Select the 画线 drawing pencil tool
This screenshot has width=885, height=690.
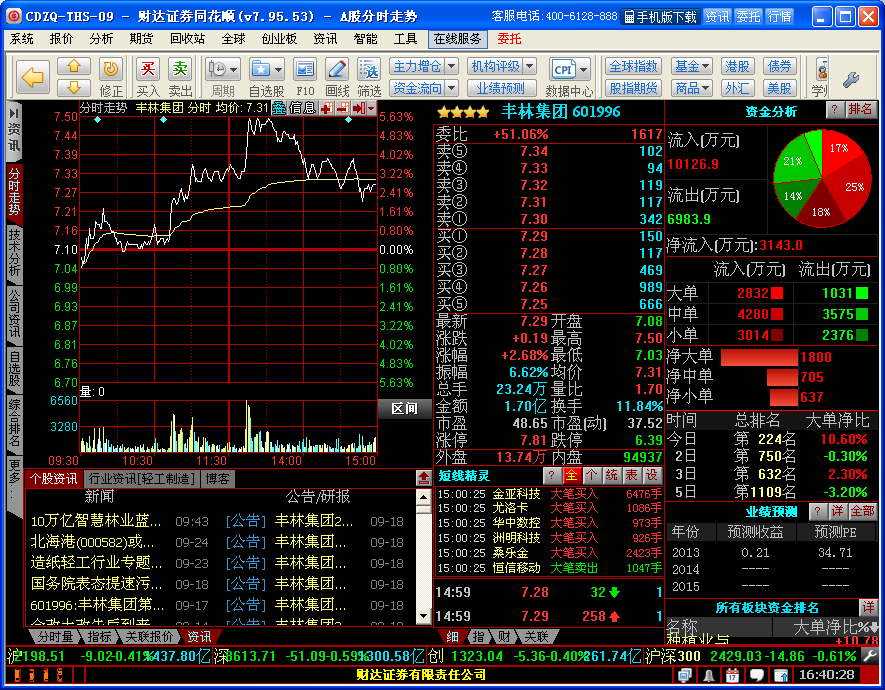(337, 77)
